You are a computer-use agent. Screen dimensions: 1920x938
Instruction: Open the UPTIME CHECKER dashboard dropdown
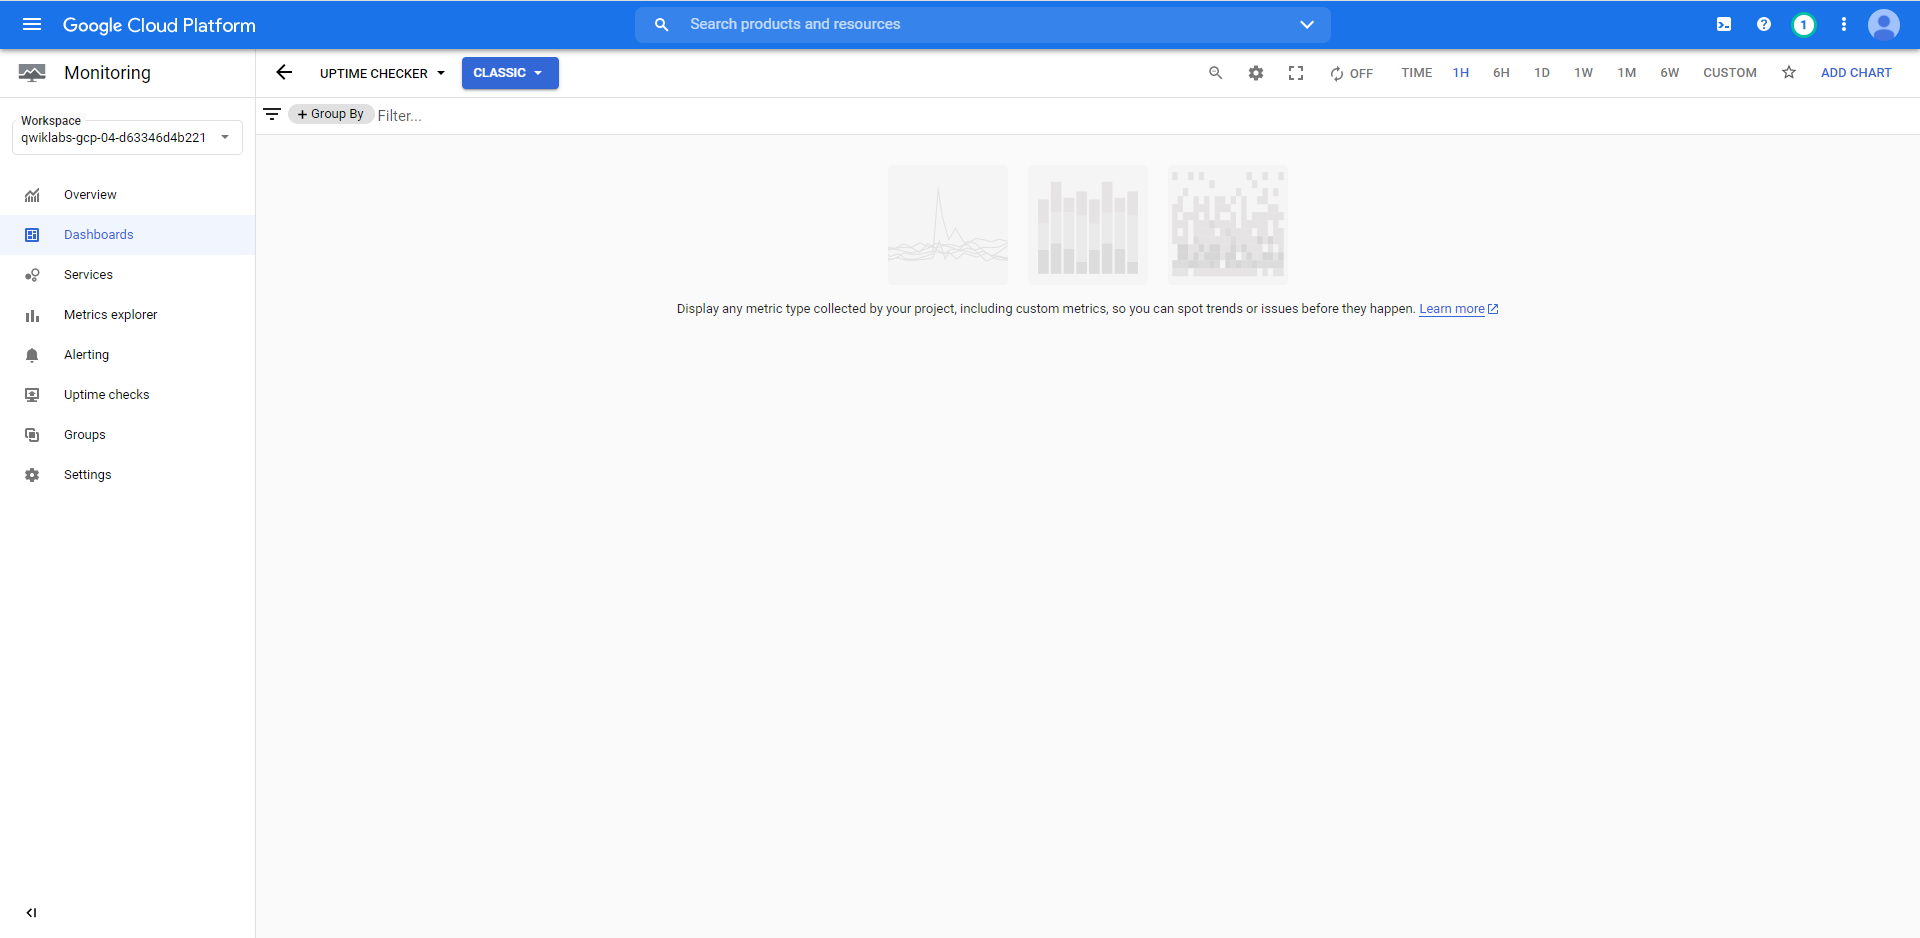pyautogui.click(x=382, y=73)
